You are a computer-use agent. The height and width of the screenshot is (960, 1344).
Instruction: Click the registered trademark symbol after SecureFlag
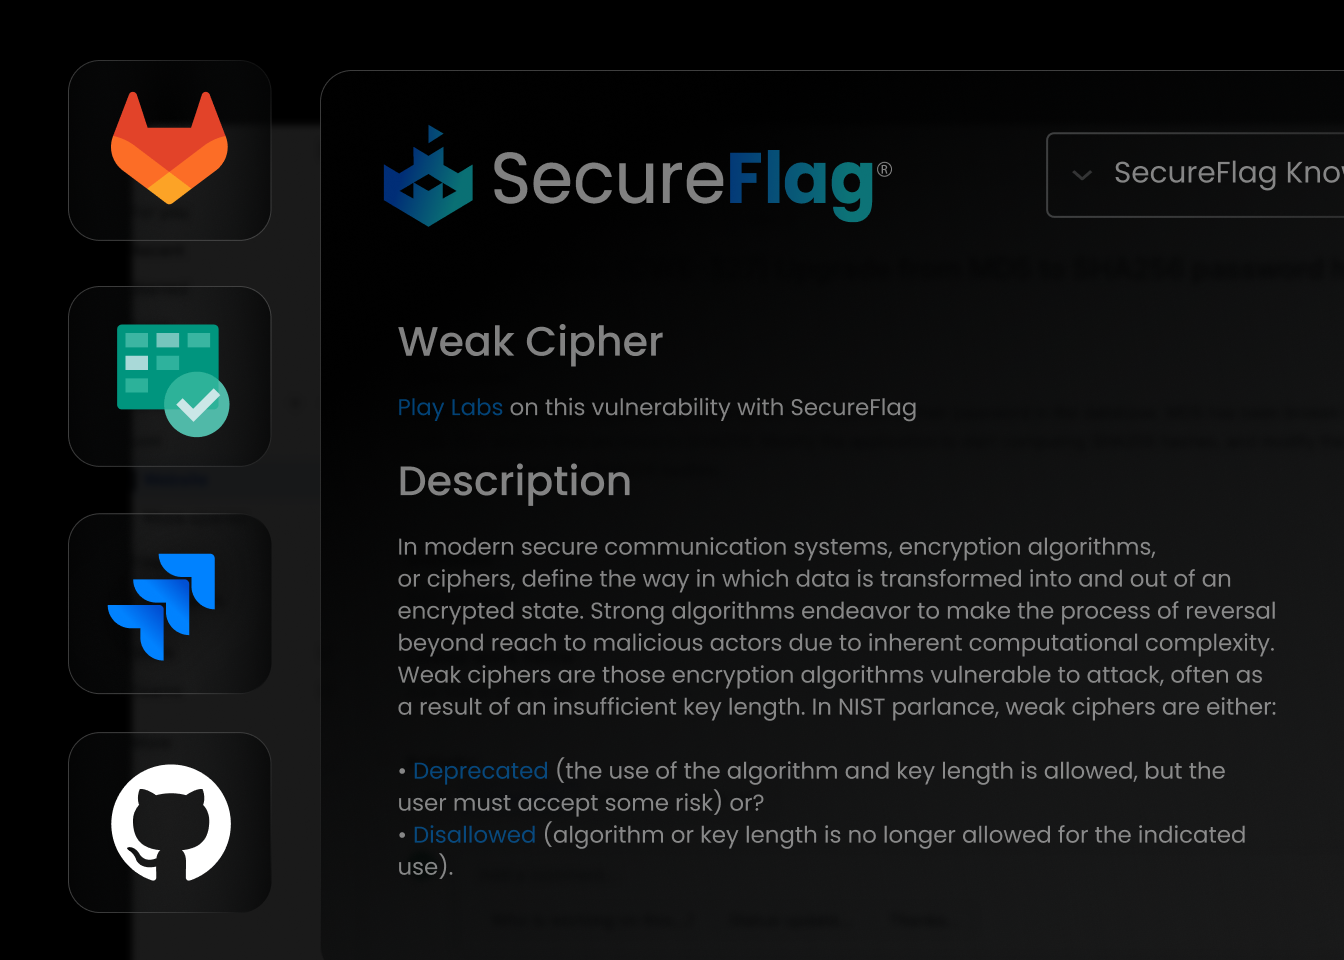pyautogui.click(x=884, y=170)
